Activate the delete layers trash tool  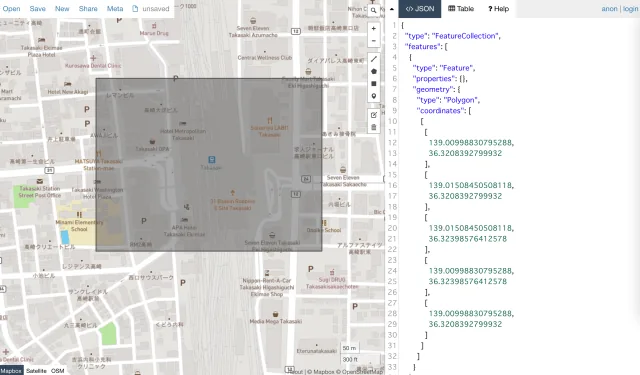coord(373,127)
